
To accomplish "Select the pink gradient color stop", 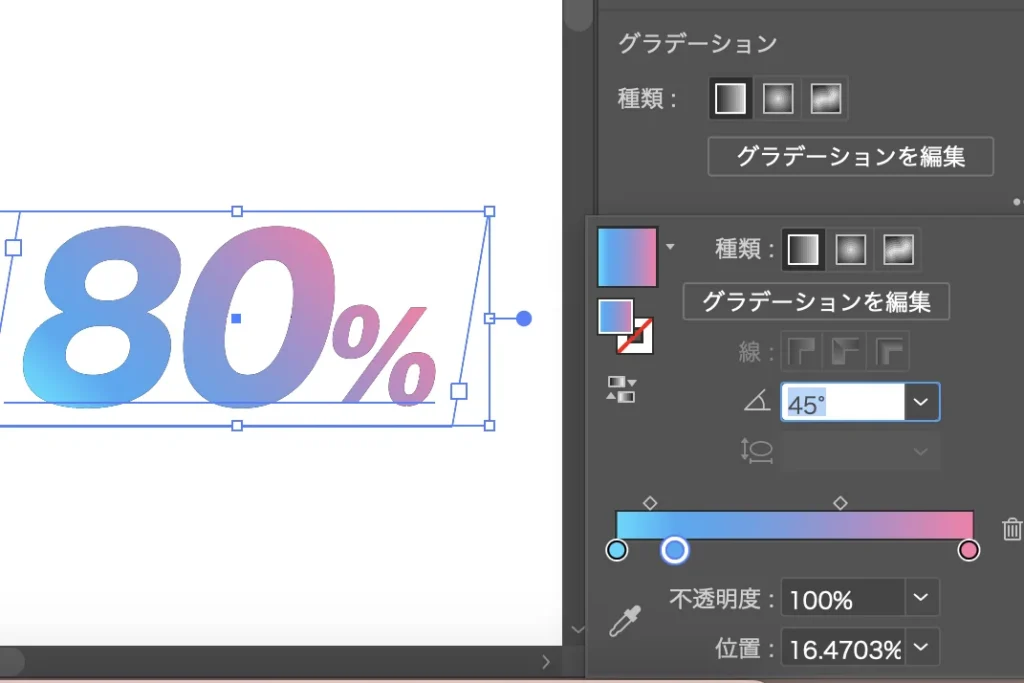I will [x=968, y=550].
